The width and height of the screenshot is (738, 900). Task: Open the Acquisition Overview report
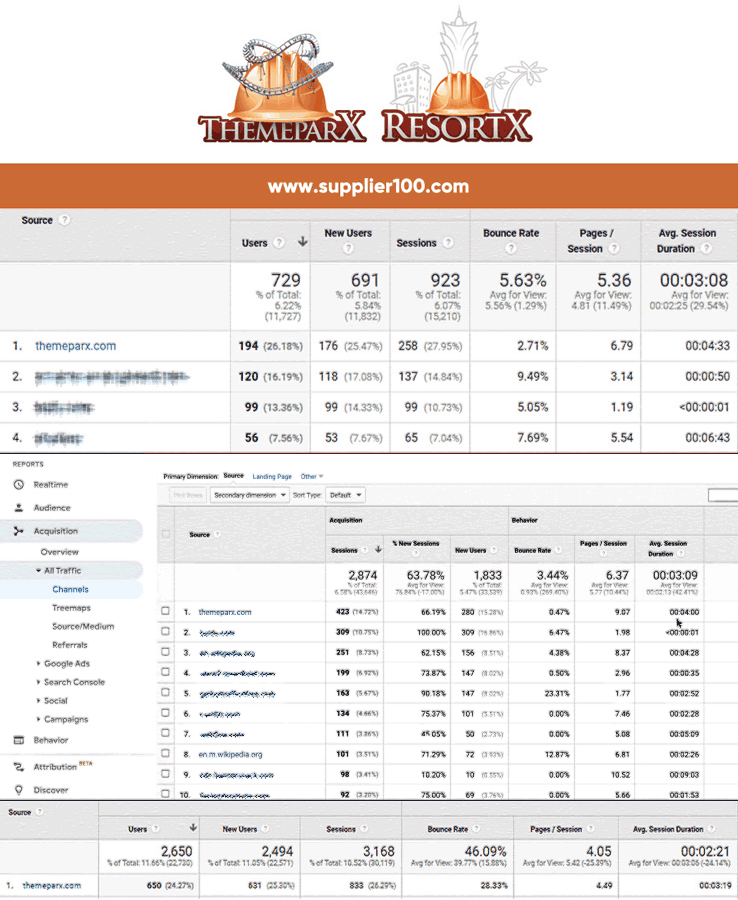(60, 552)
